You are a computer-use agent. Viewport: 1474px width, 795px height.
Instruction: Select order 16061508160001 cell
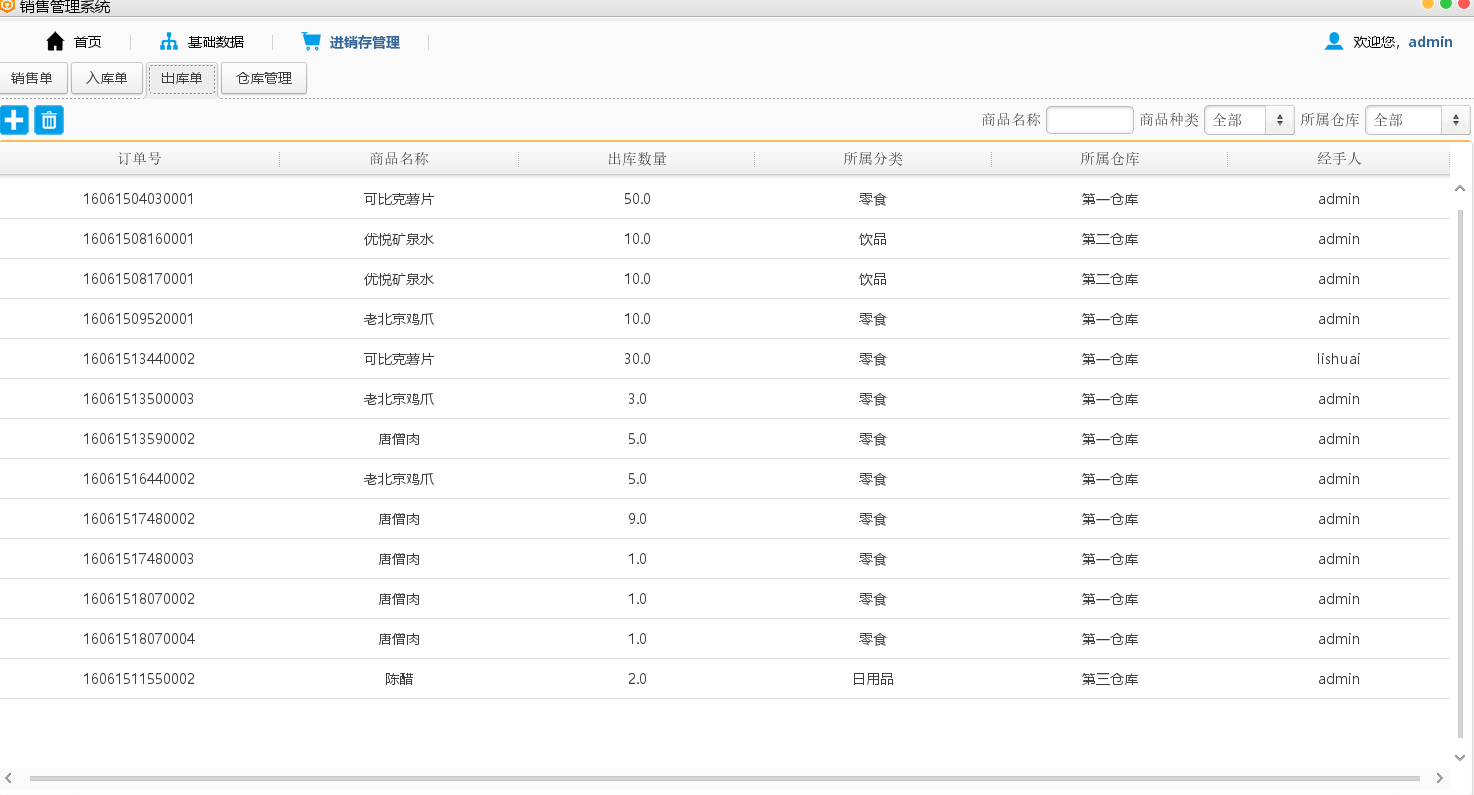[139, 239]
